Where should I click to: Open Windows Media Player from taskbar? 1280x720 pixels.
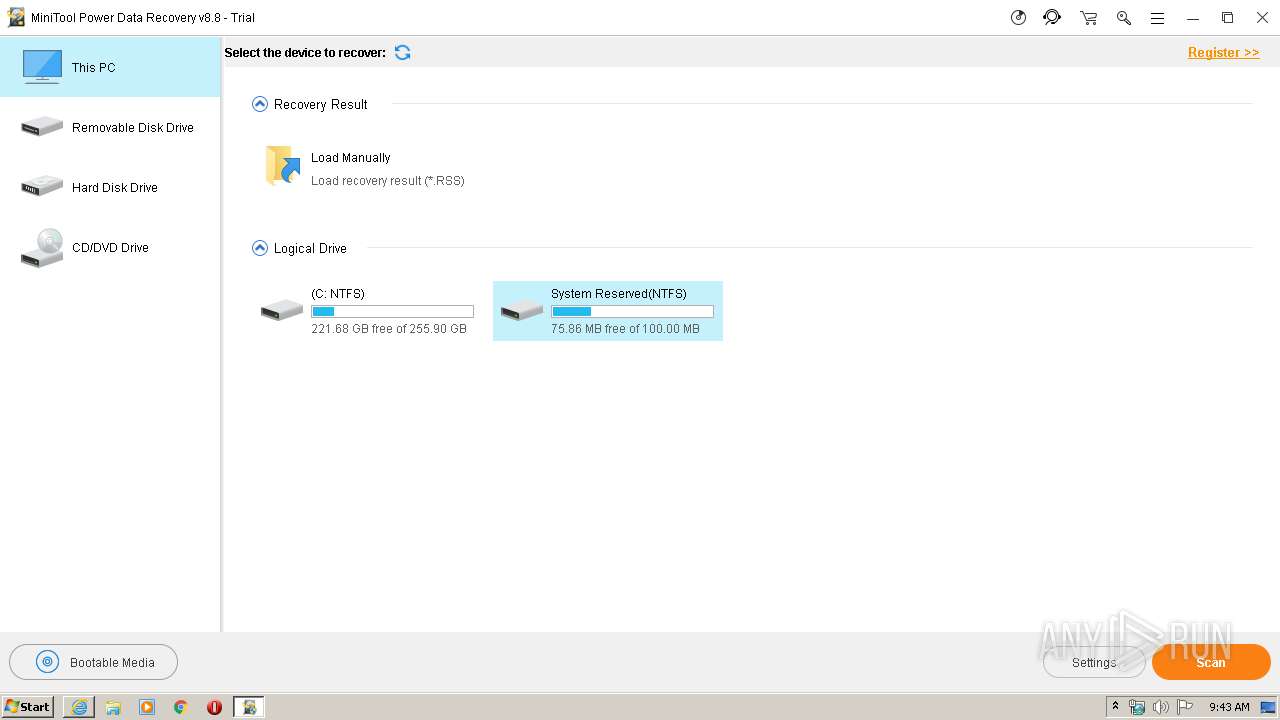tap(147, 707)
